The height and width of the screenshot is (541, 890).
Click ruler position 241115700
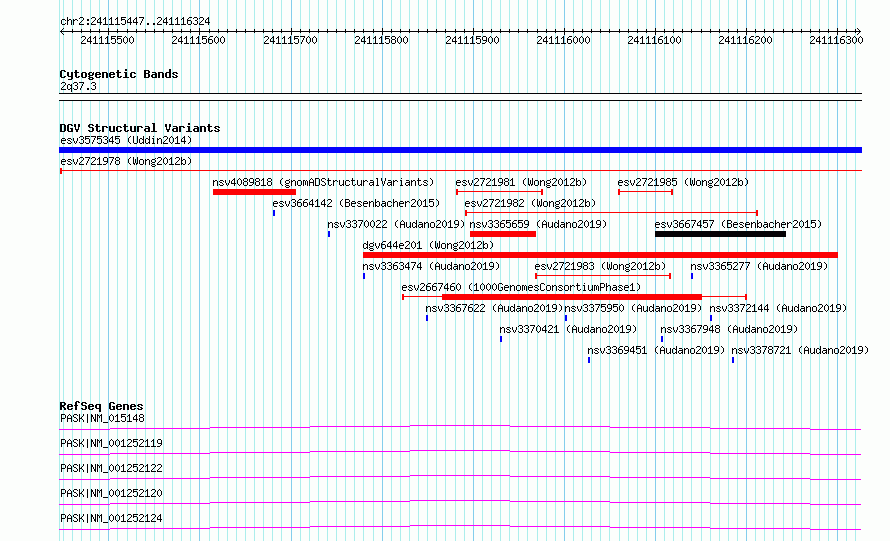[290, 40]
